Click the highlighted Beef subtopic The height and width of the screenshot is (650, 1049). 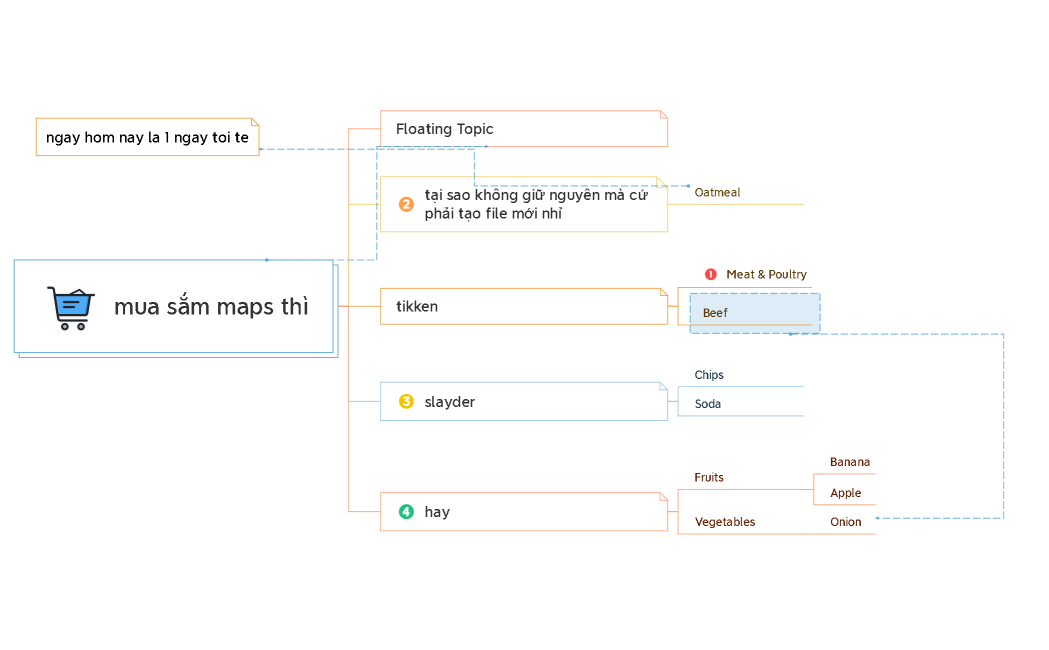[715, 313]
